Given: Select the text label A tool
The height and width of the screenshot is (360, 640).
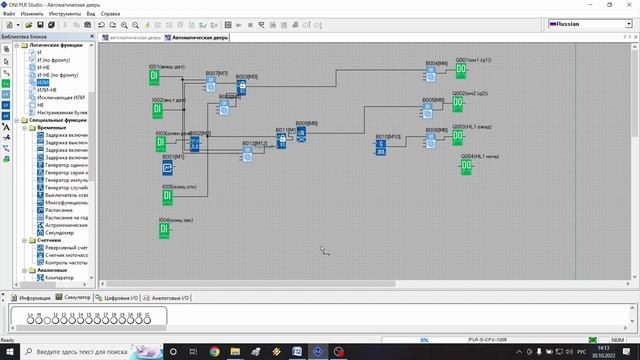Looking at the screenshot, I should pyautogui.click(x=6, y=127).
